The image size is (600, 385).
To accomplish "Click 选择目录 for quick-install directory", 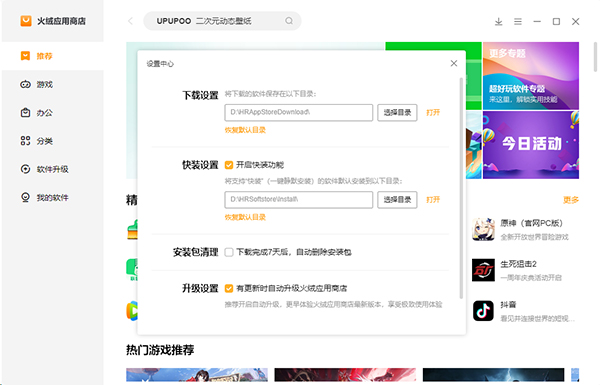I will coord(397,200).
